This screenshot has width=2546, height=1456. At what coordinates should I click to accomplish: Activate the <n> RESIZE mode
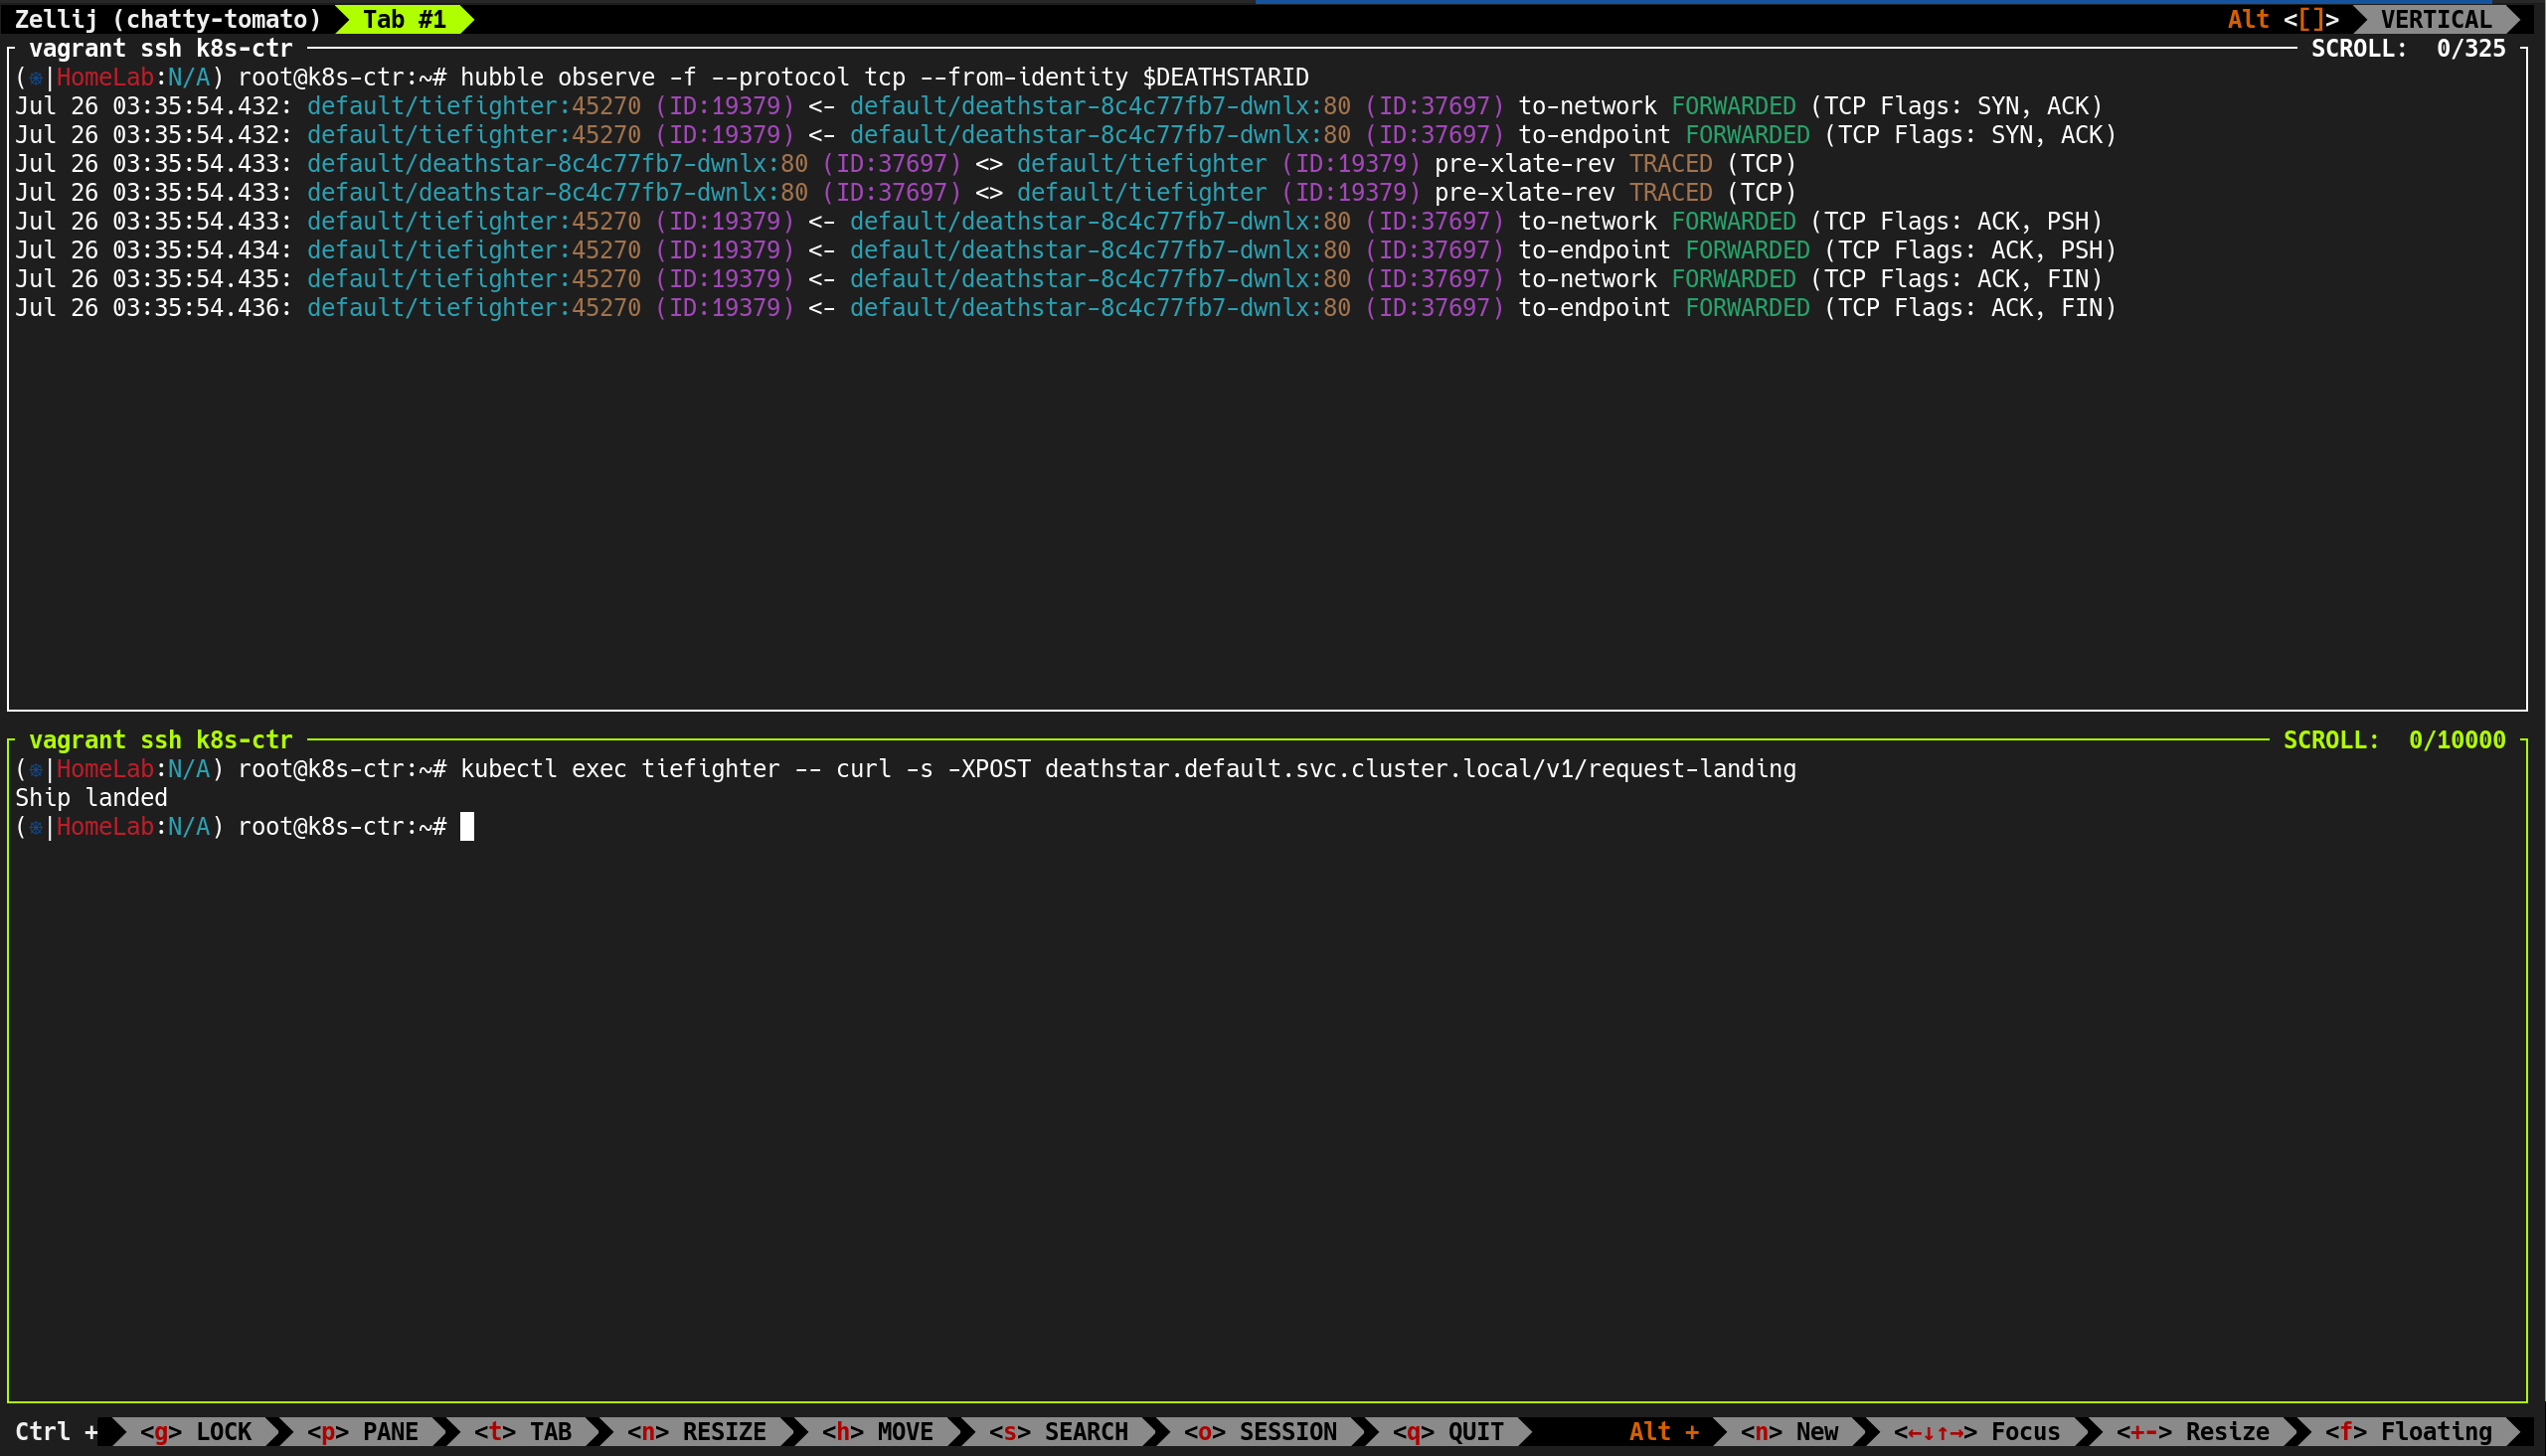(x=697, y=1431)
